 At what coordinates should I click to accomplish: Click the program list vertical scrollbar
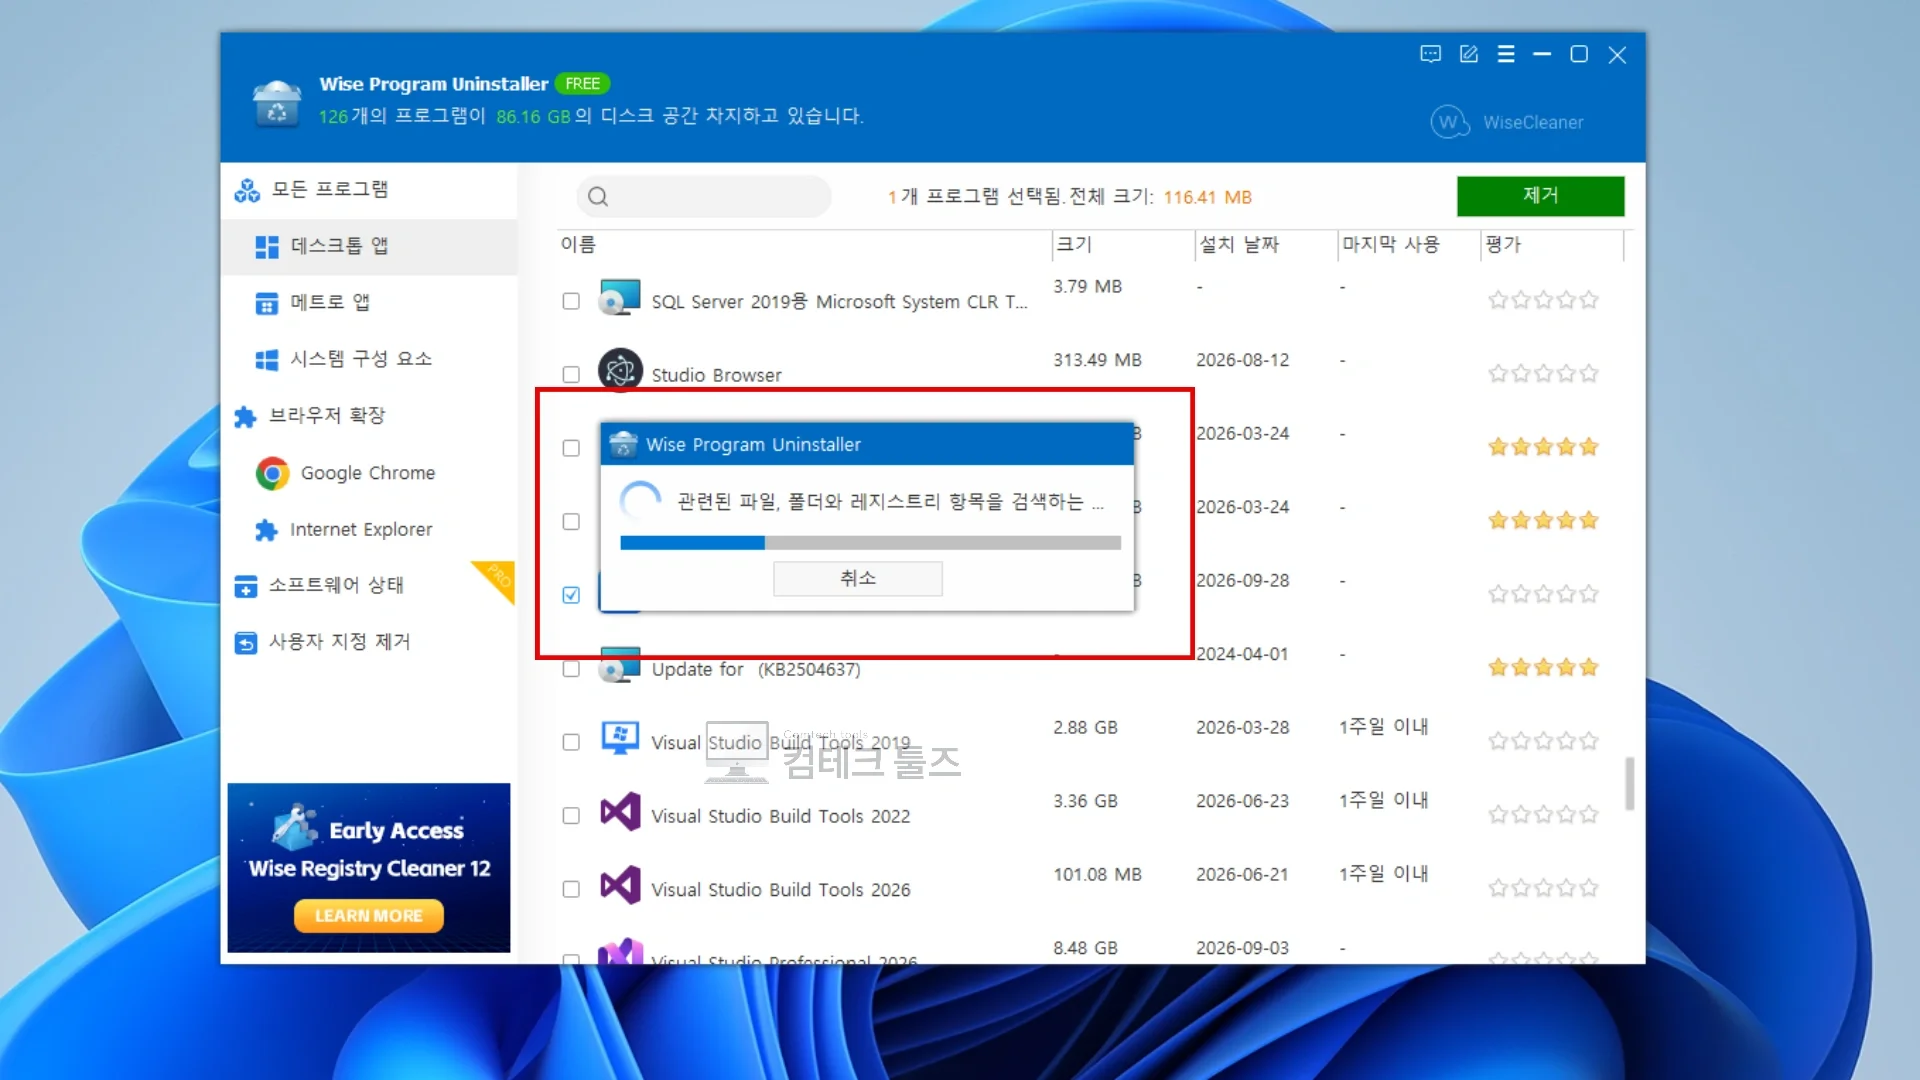pos(1630,783)
